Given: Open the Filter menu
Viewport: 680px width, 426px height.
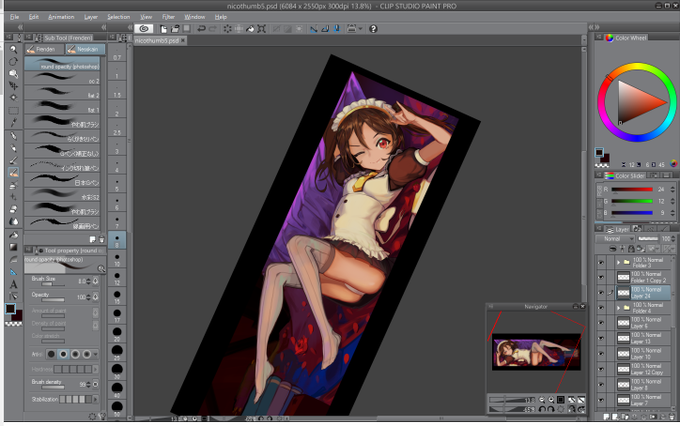Looking at the screenshot, I should (168, 17).
